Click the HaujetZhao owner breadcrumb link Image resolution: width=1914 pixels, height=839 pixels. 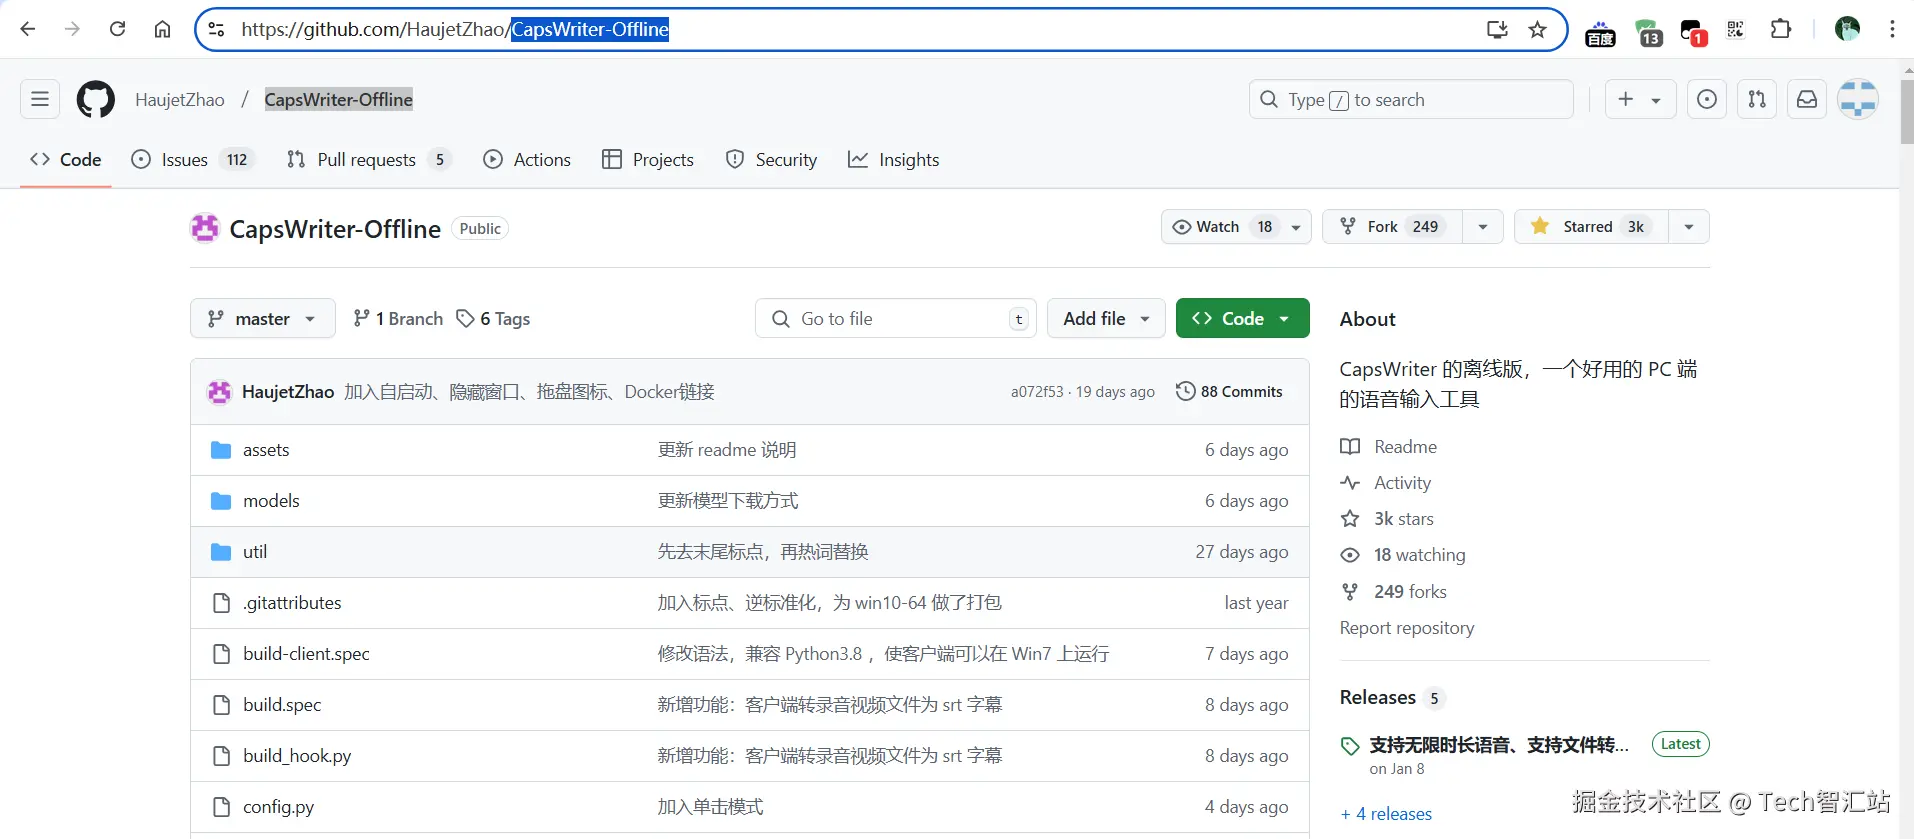[x=180, y=100]
